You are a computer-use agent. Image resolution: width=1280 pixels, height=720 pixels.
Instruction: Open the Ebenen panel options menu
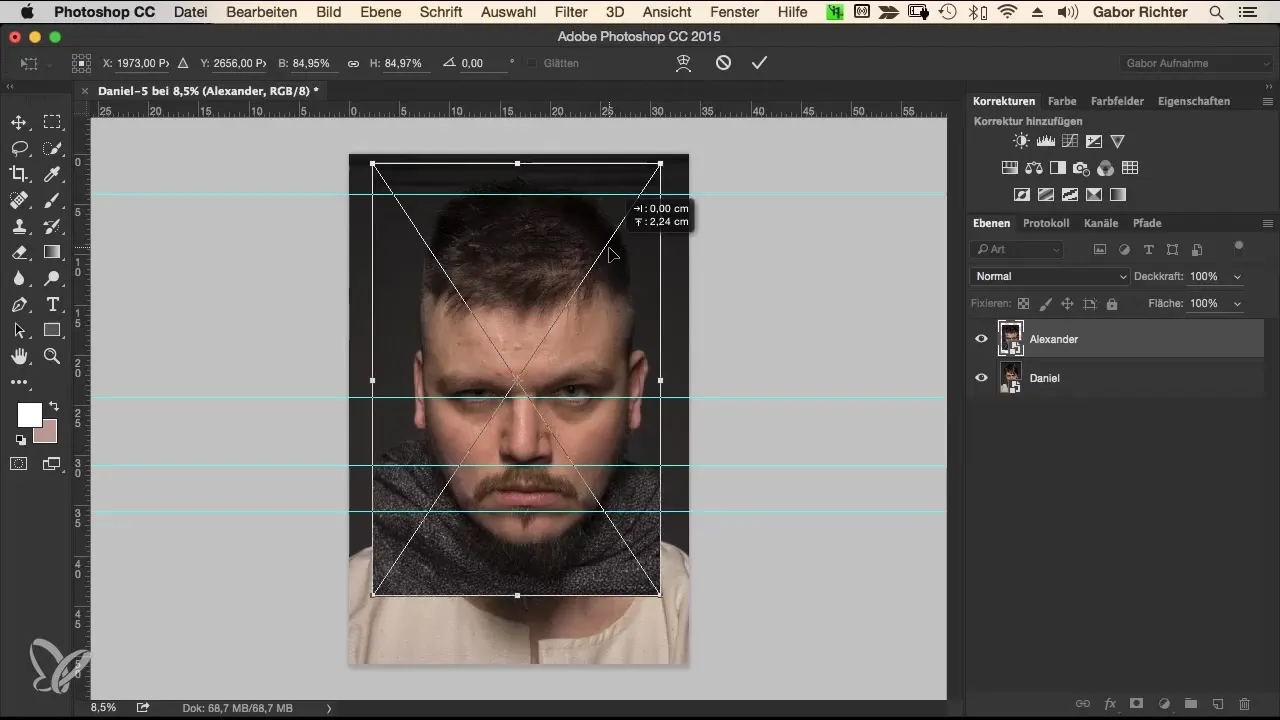tap(1267, 223)
